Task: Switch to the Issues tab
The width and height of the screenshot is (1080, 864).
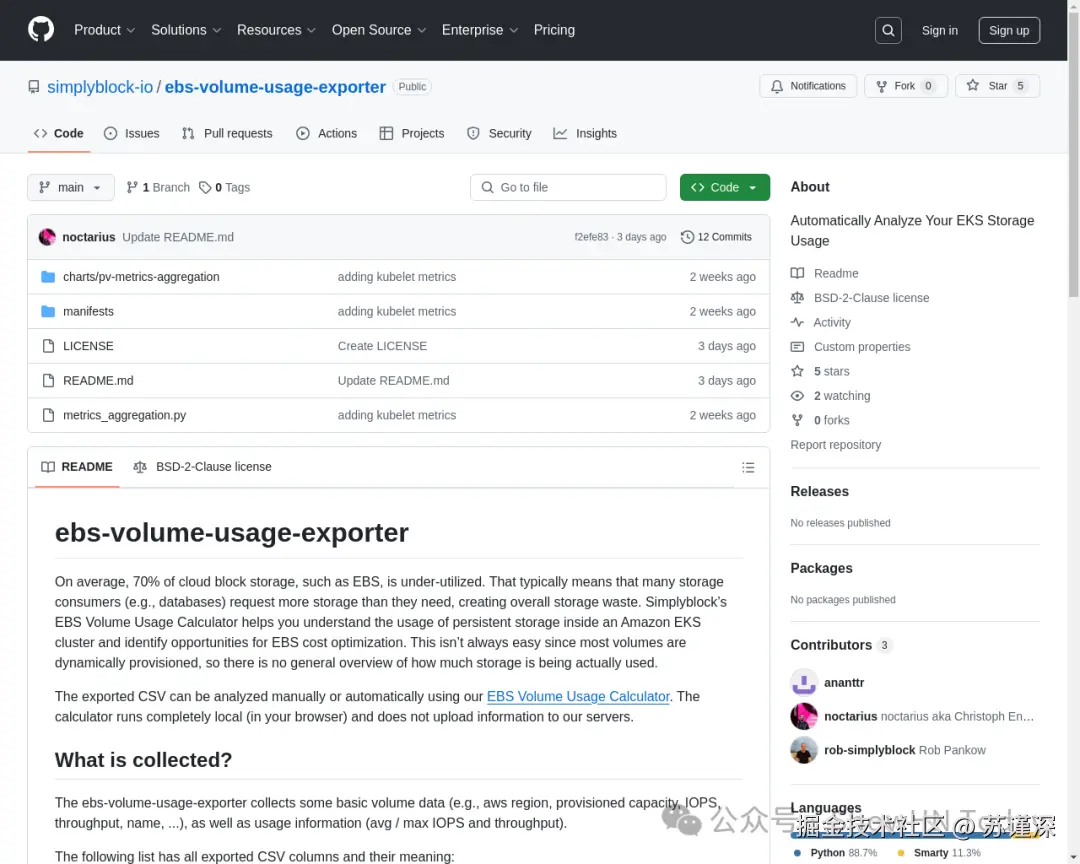Action: [132, 134]
